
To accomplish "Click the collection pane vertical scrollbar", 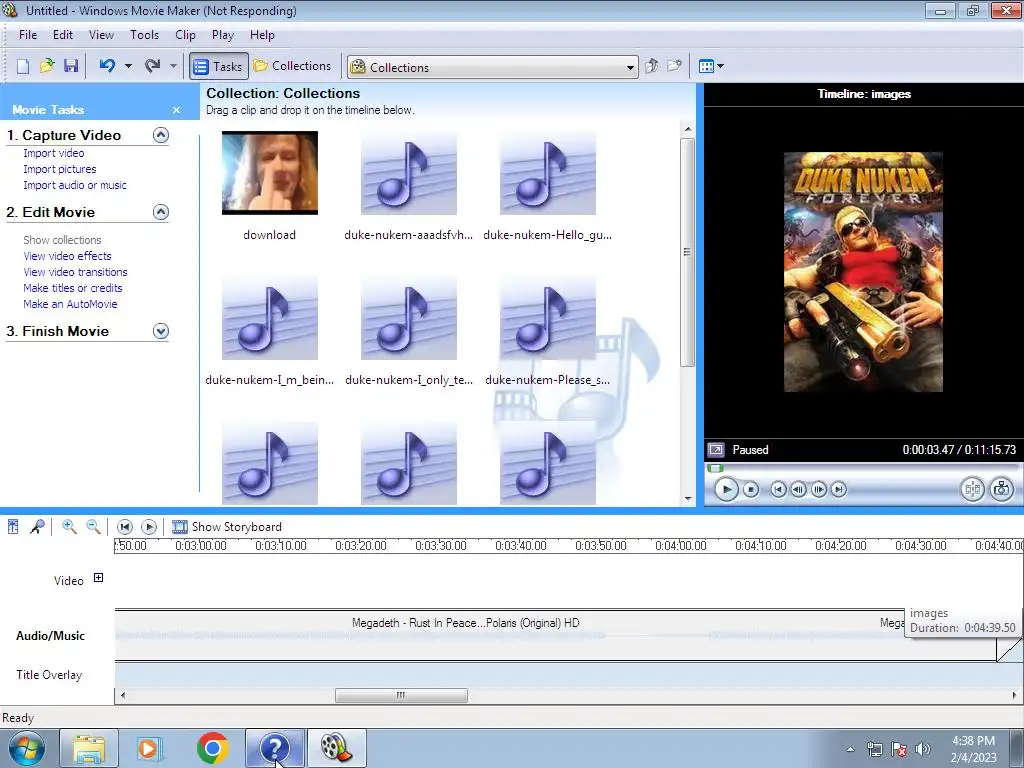I will tap(688, 252).
